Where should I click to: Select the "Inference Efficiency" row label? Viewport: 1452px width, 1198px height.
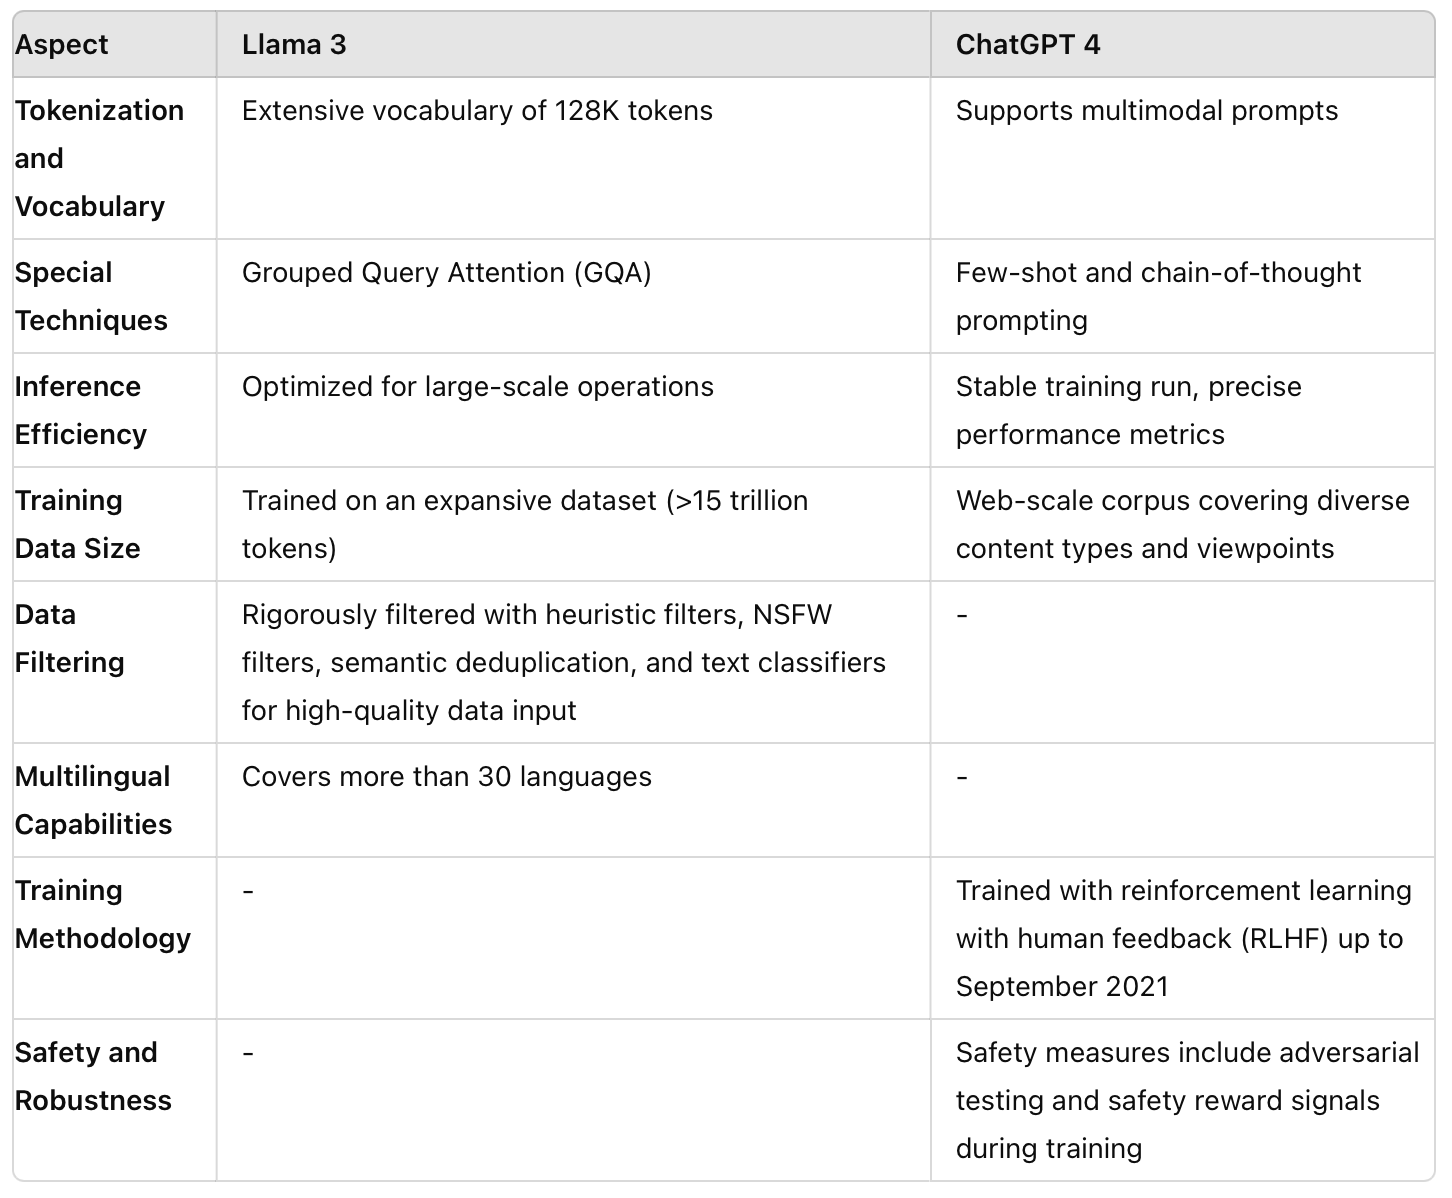(80, 410)
